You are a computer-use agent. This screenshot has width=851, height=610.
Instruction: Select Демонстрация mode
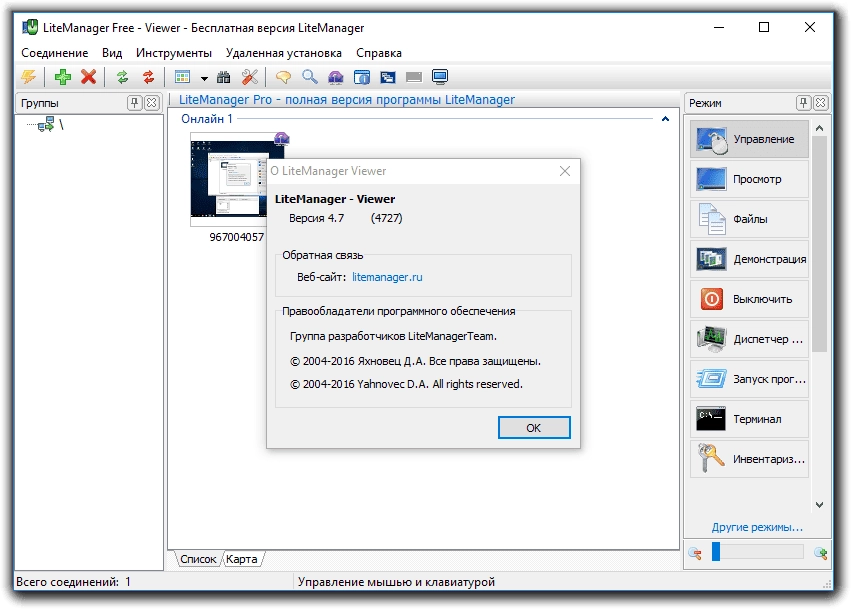(750, 259)
